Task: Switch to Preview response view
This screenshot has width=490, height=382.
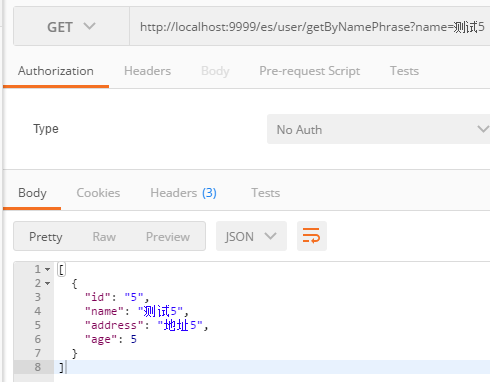Action: pos(168,237)
